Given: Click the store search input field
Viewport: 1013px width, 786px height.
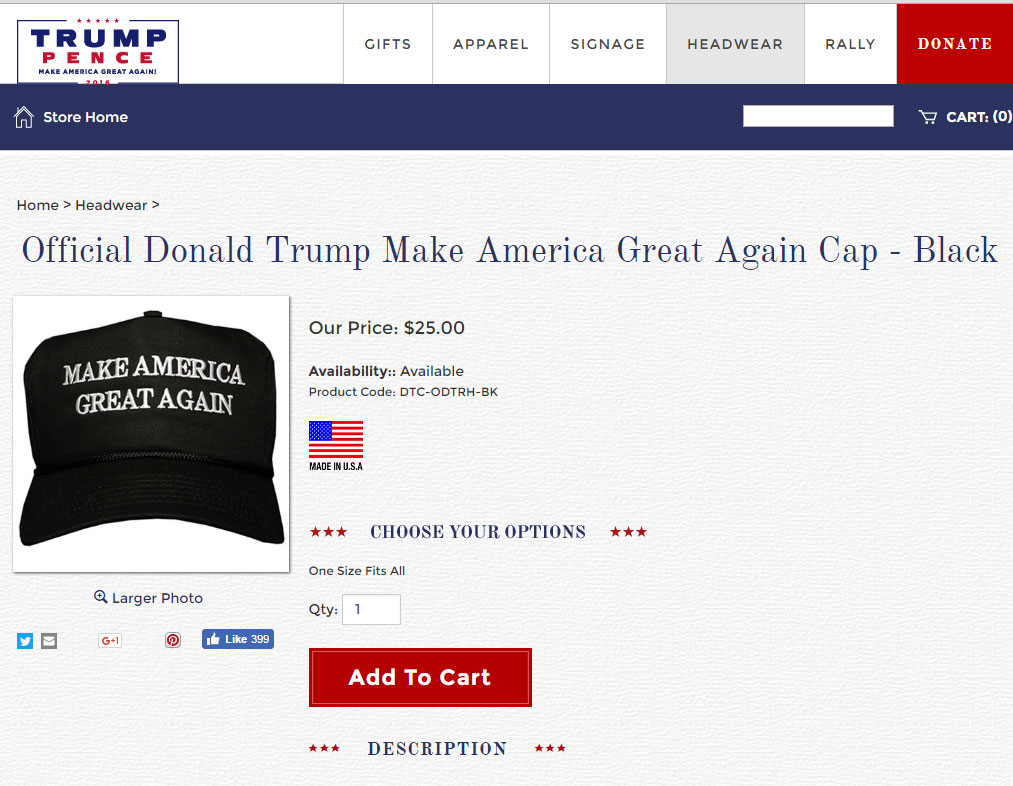Looking at the screenshot, I should (818, 116).
